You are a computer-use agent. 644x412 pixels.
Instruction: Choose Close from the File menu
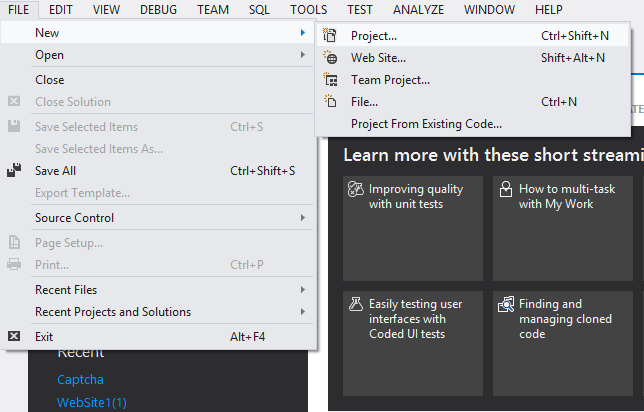click(50, 80)
